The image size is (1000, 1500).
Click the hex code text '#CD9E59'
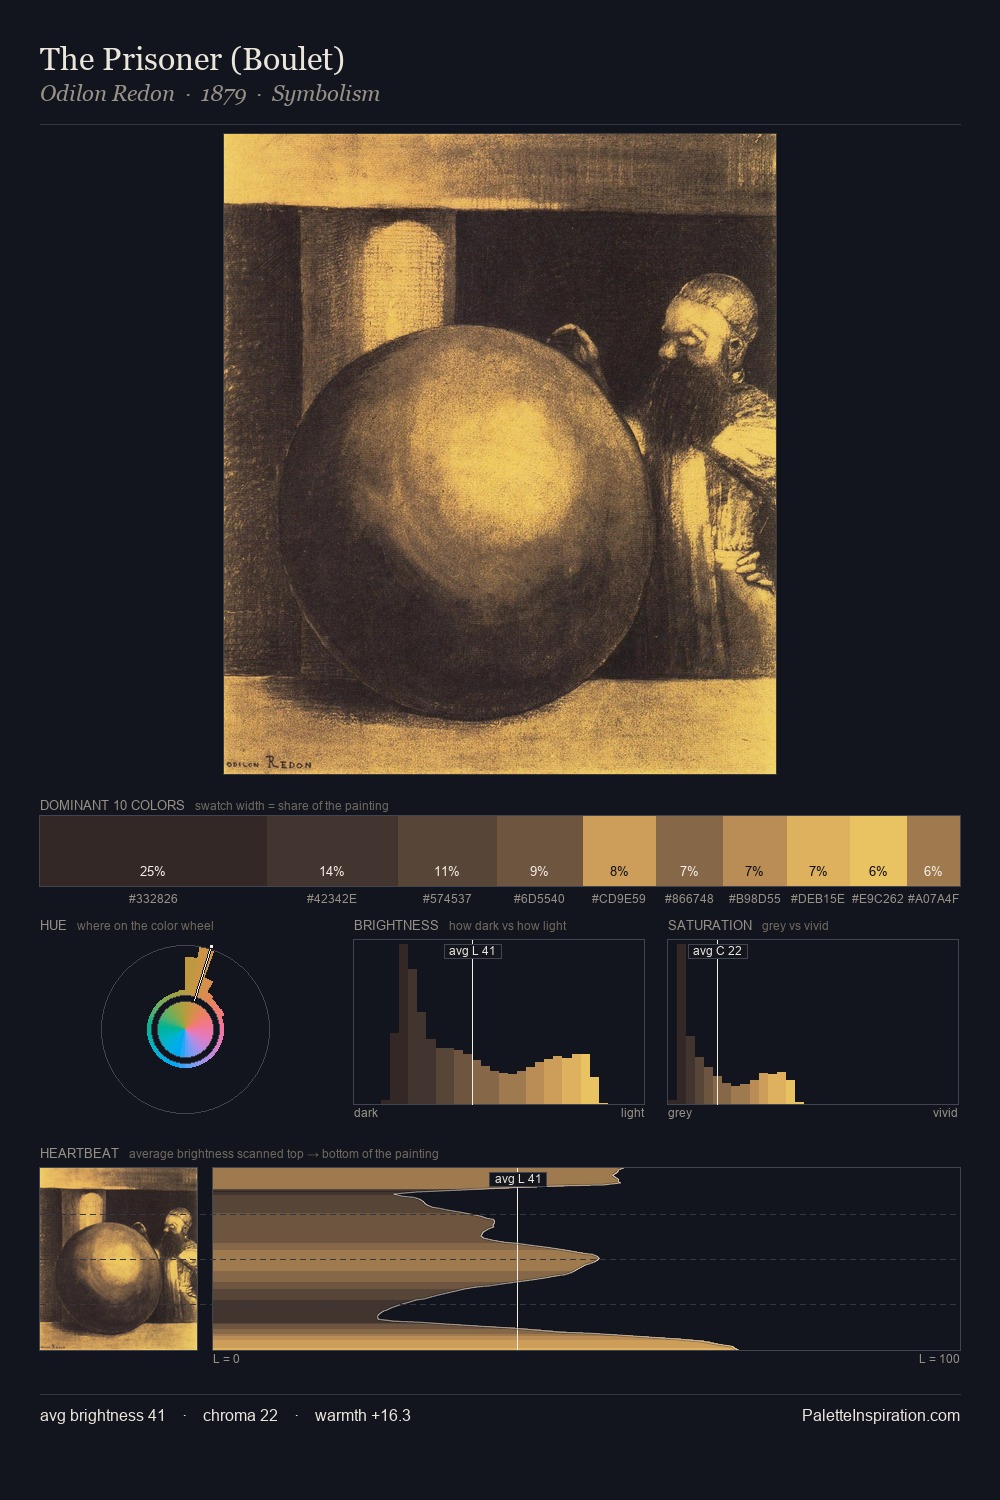click(619, 899)
